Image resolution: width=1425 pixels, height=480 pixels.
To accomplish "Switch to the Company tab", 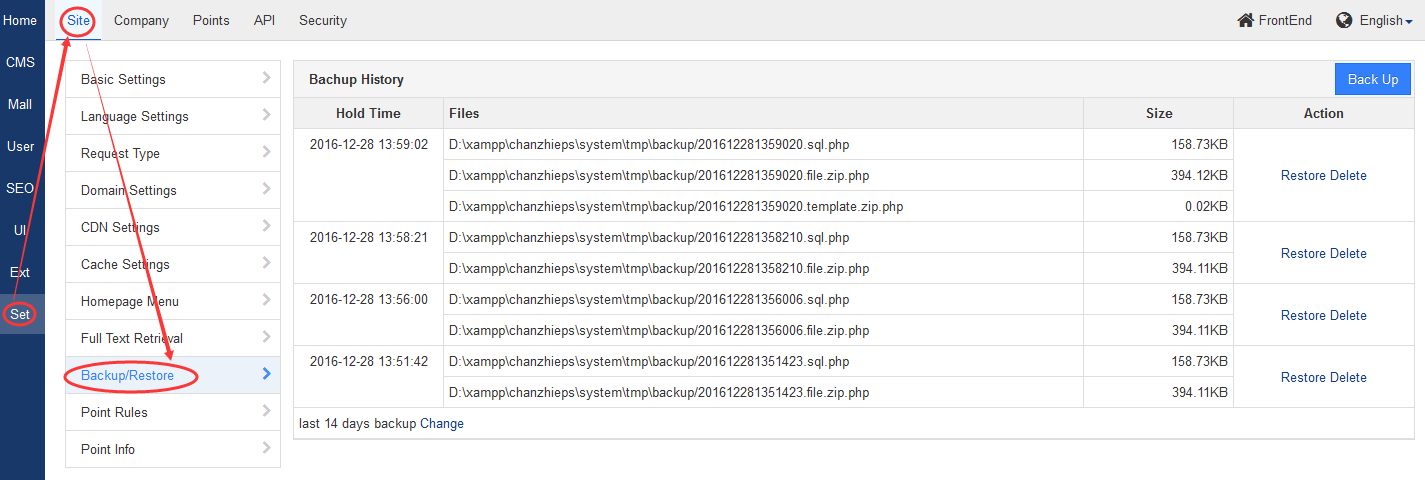I will point(141,20).
